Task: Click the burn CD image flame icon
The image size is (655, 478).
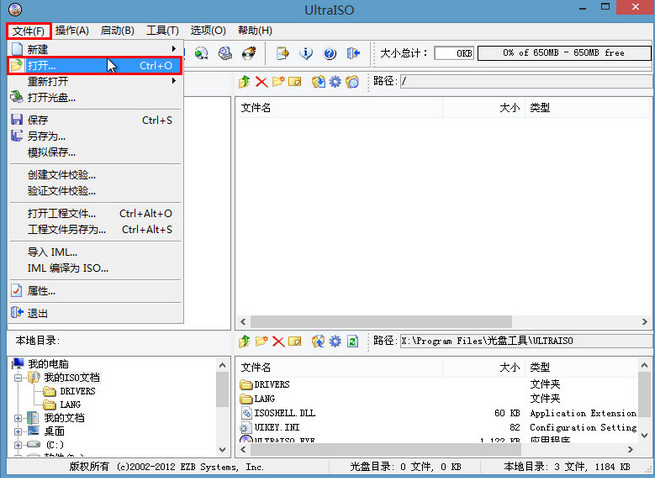Action: 249,53
